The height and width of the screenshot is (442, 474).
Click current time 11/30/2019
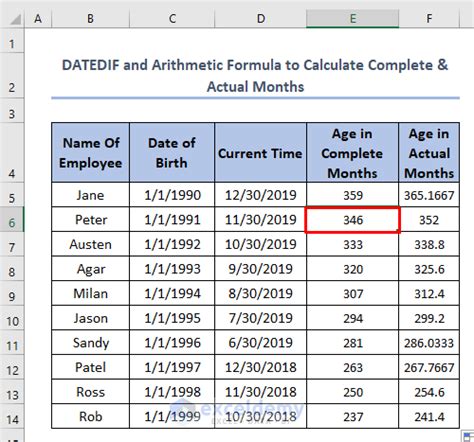(261, 219)
